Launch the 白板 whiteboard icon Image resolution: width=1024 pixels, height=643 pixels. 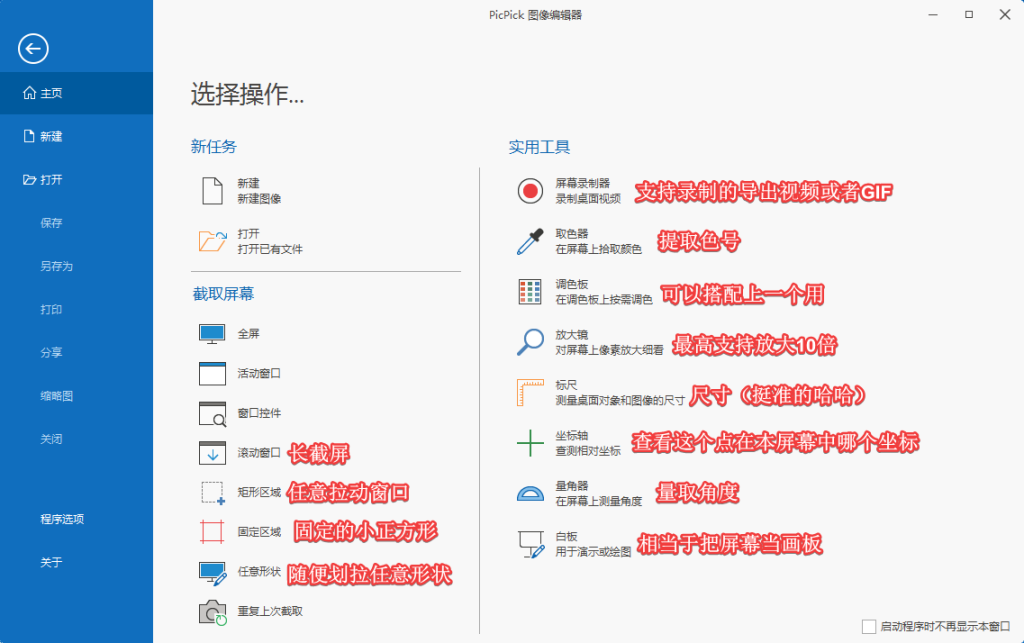pyautogui.click(x=531, y=544)
